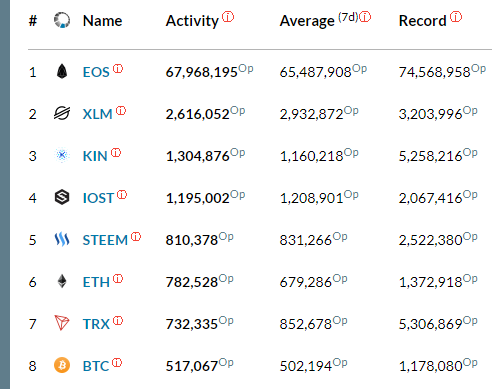Click the Stellar XLM logo icon
The height and width of the screenshot is (389, 492).
point(62,113)
